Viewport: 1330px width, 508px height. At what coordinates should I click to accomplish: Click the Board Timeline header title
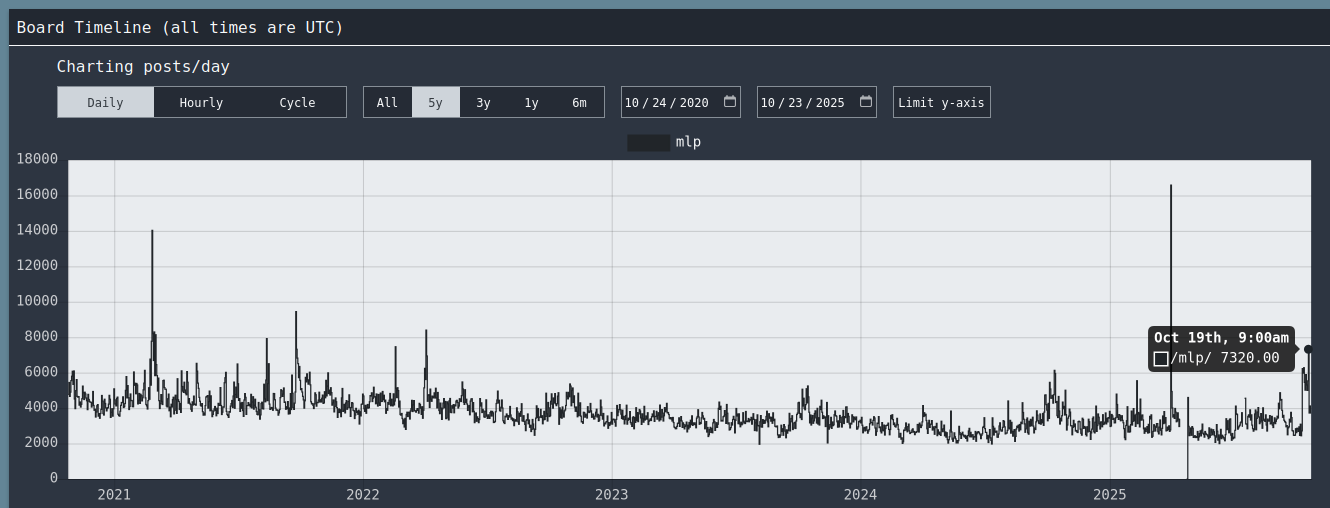point(180,28)
